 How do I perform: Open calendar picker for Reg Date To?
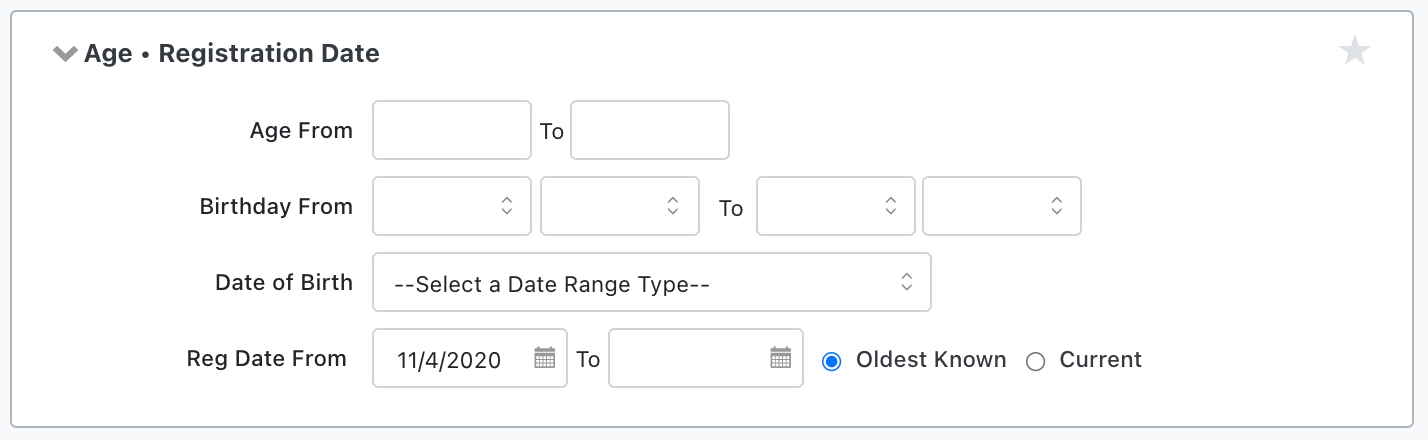click(x=780, y=358)
